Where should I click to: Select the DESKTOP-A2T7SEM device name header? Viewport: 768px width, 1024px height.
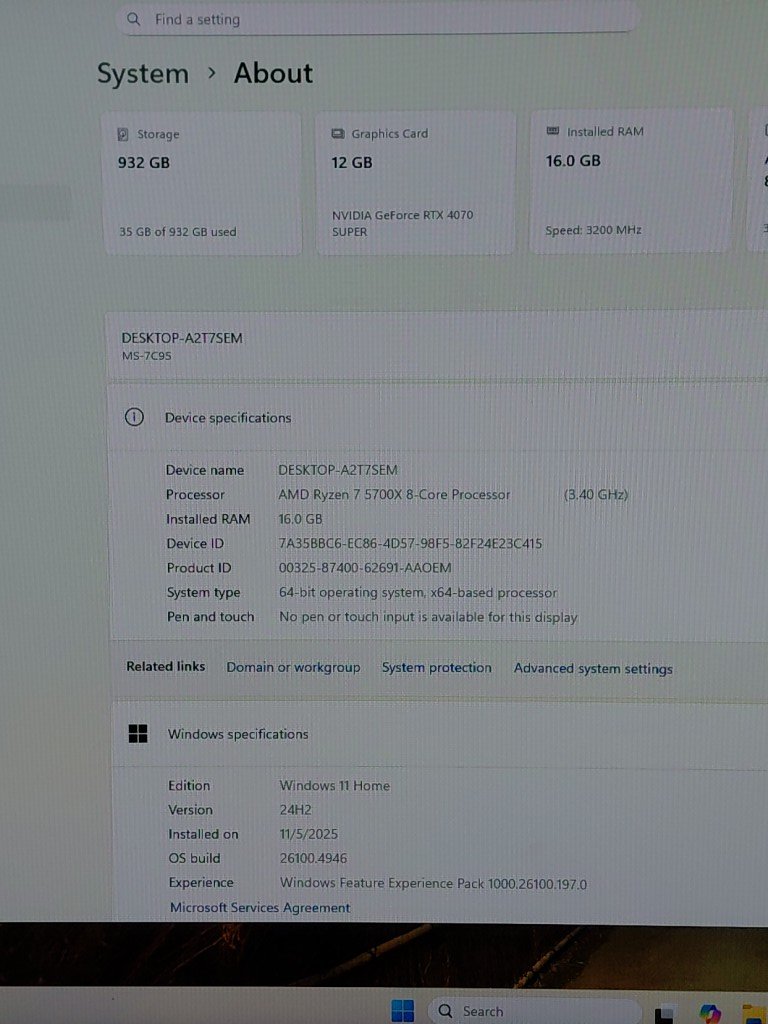tap(182, 338)
